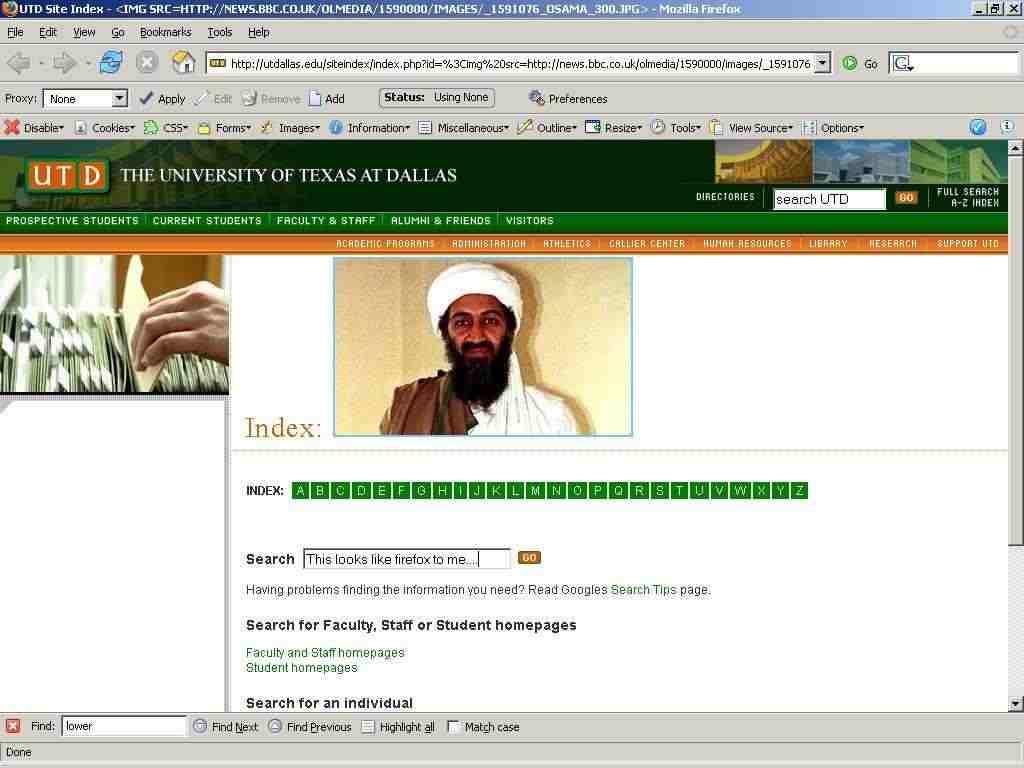Open the address bar history dropdown
1024x768 pixels.
[822, 63]
